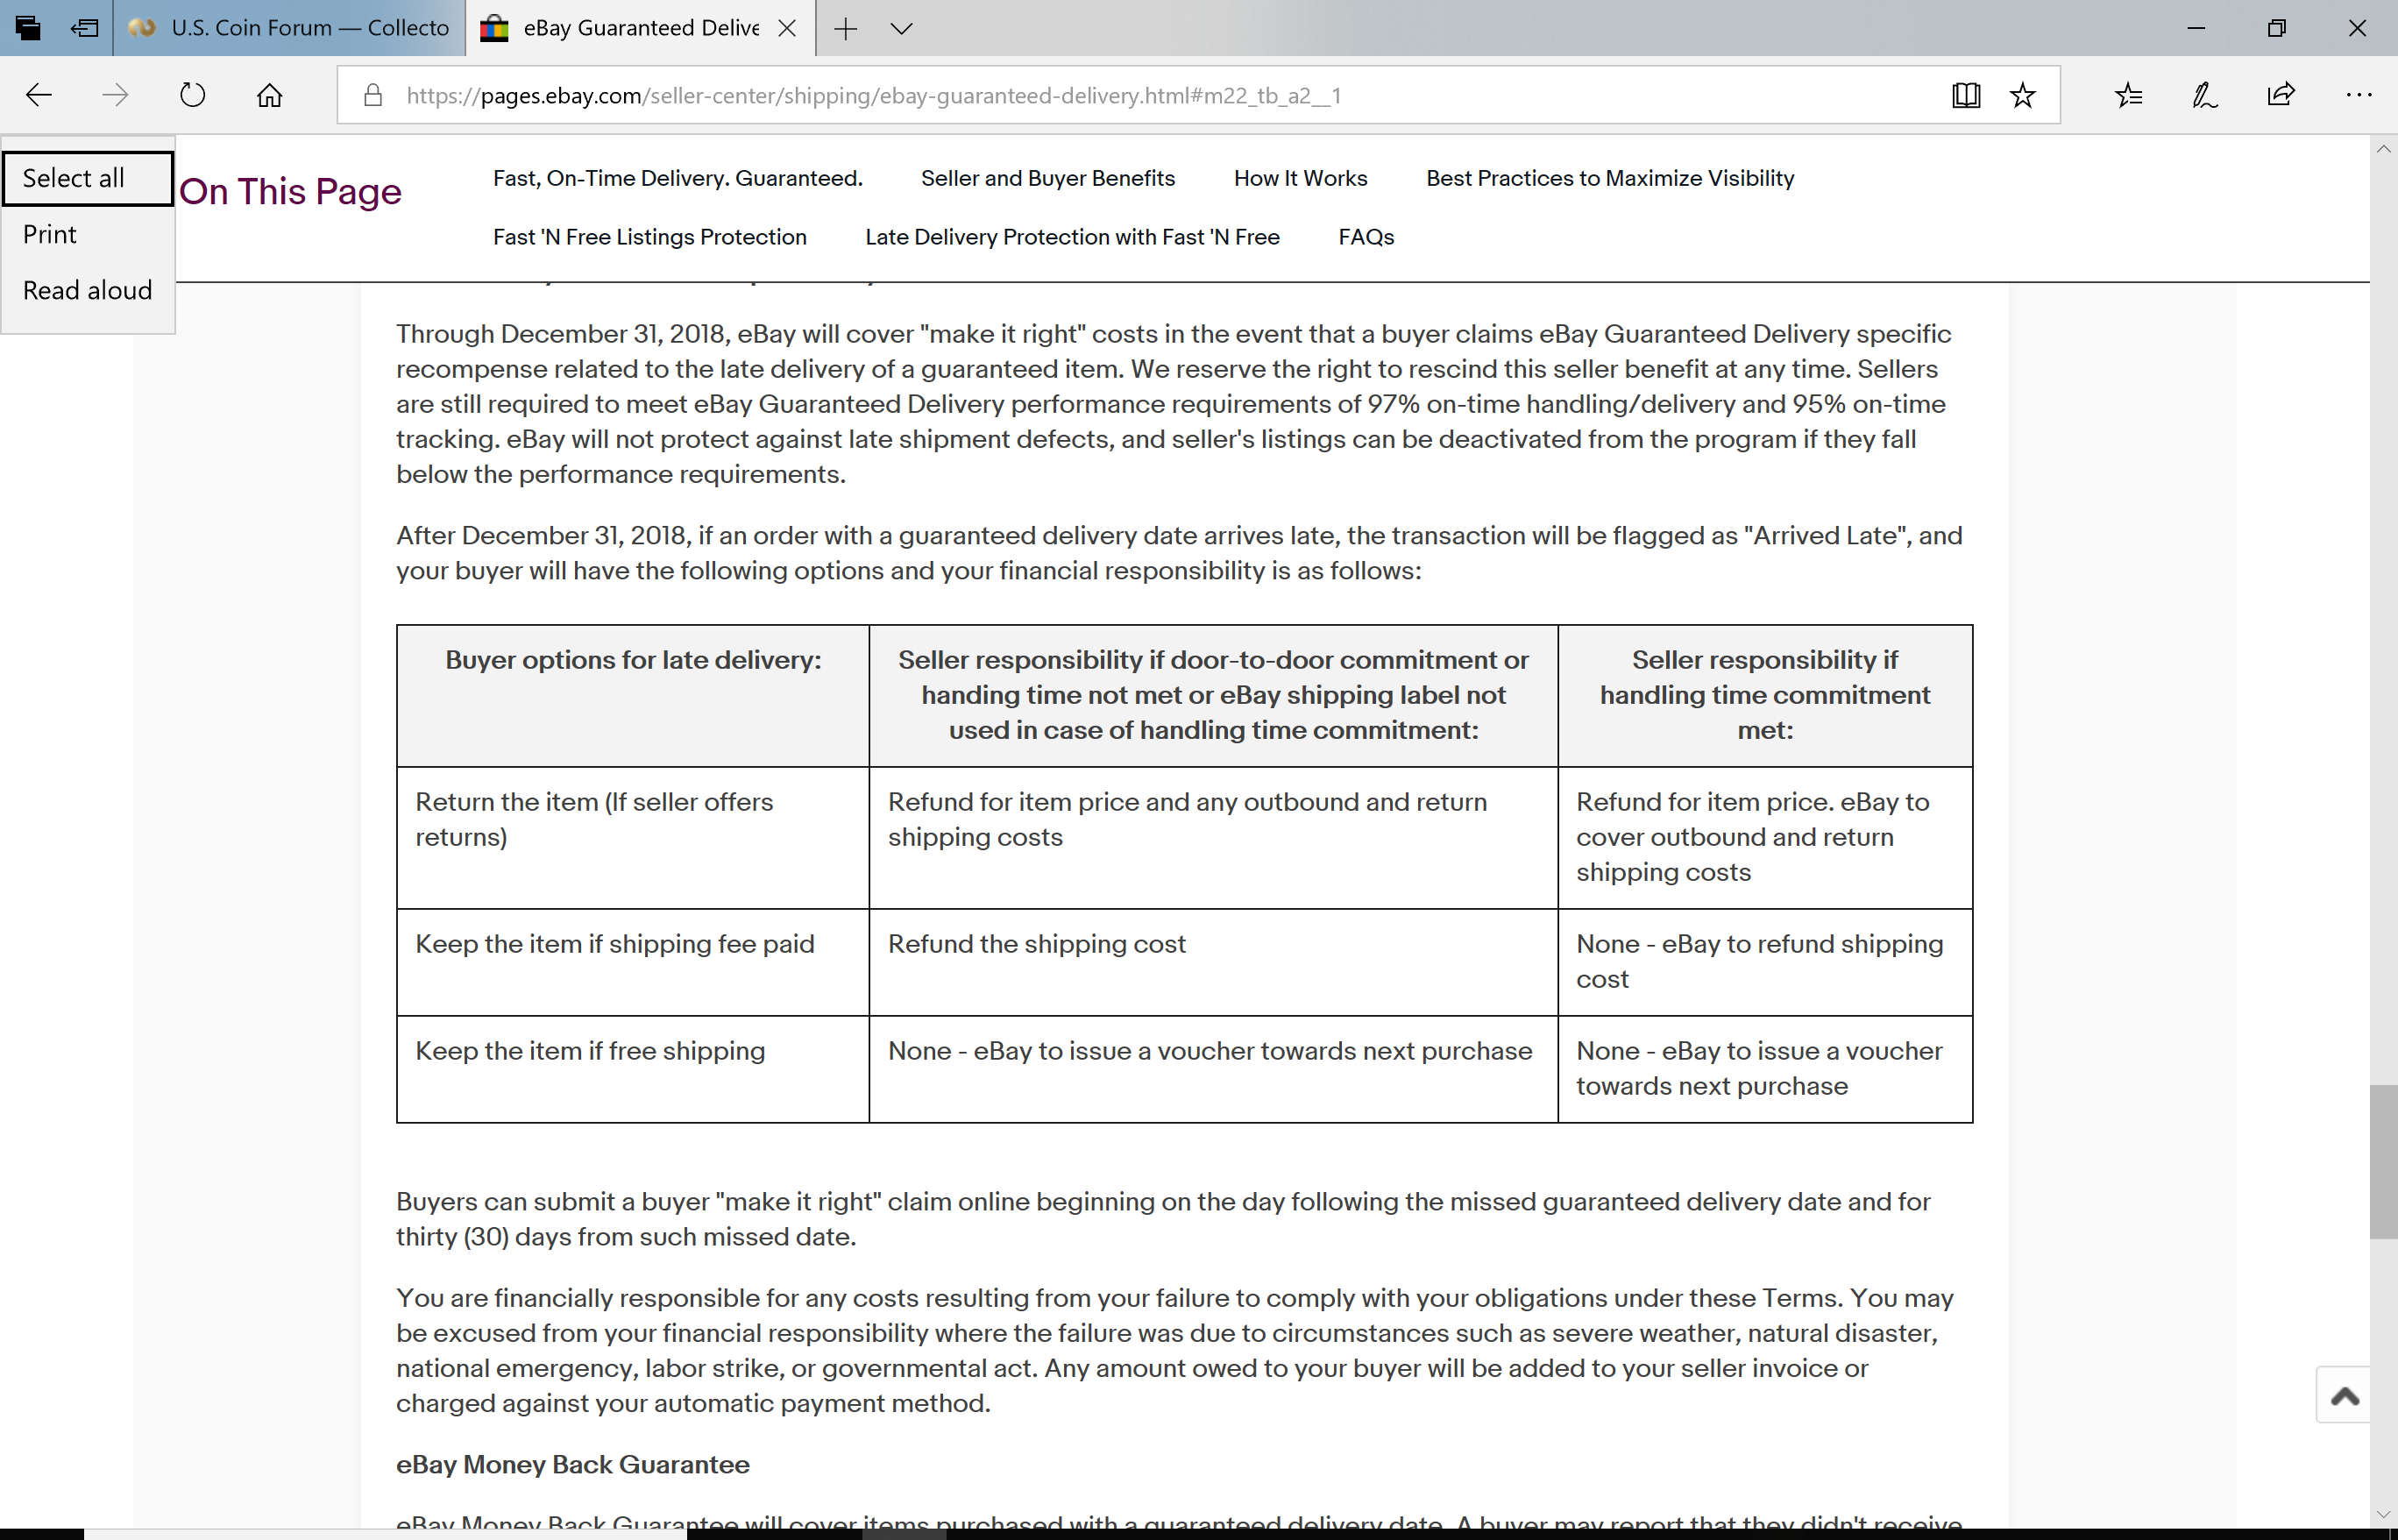Click the browser Back arrow

(x=39, y=95)
